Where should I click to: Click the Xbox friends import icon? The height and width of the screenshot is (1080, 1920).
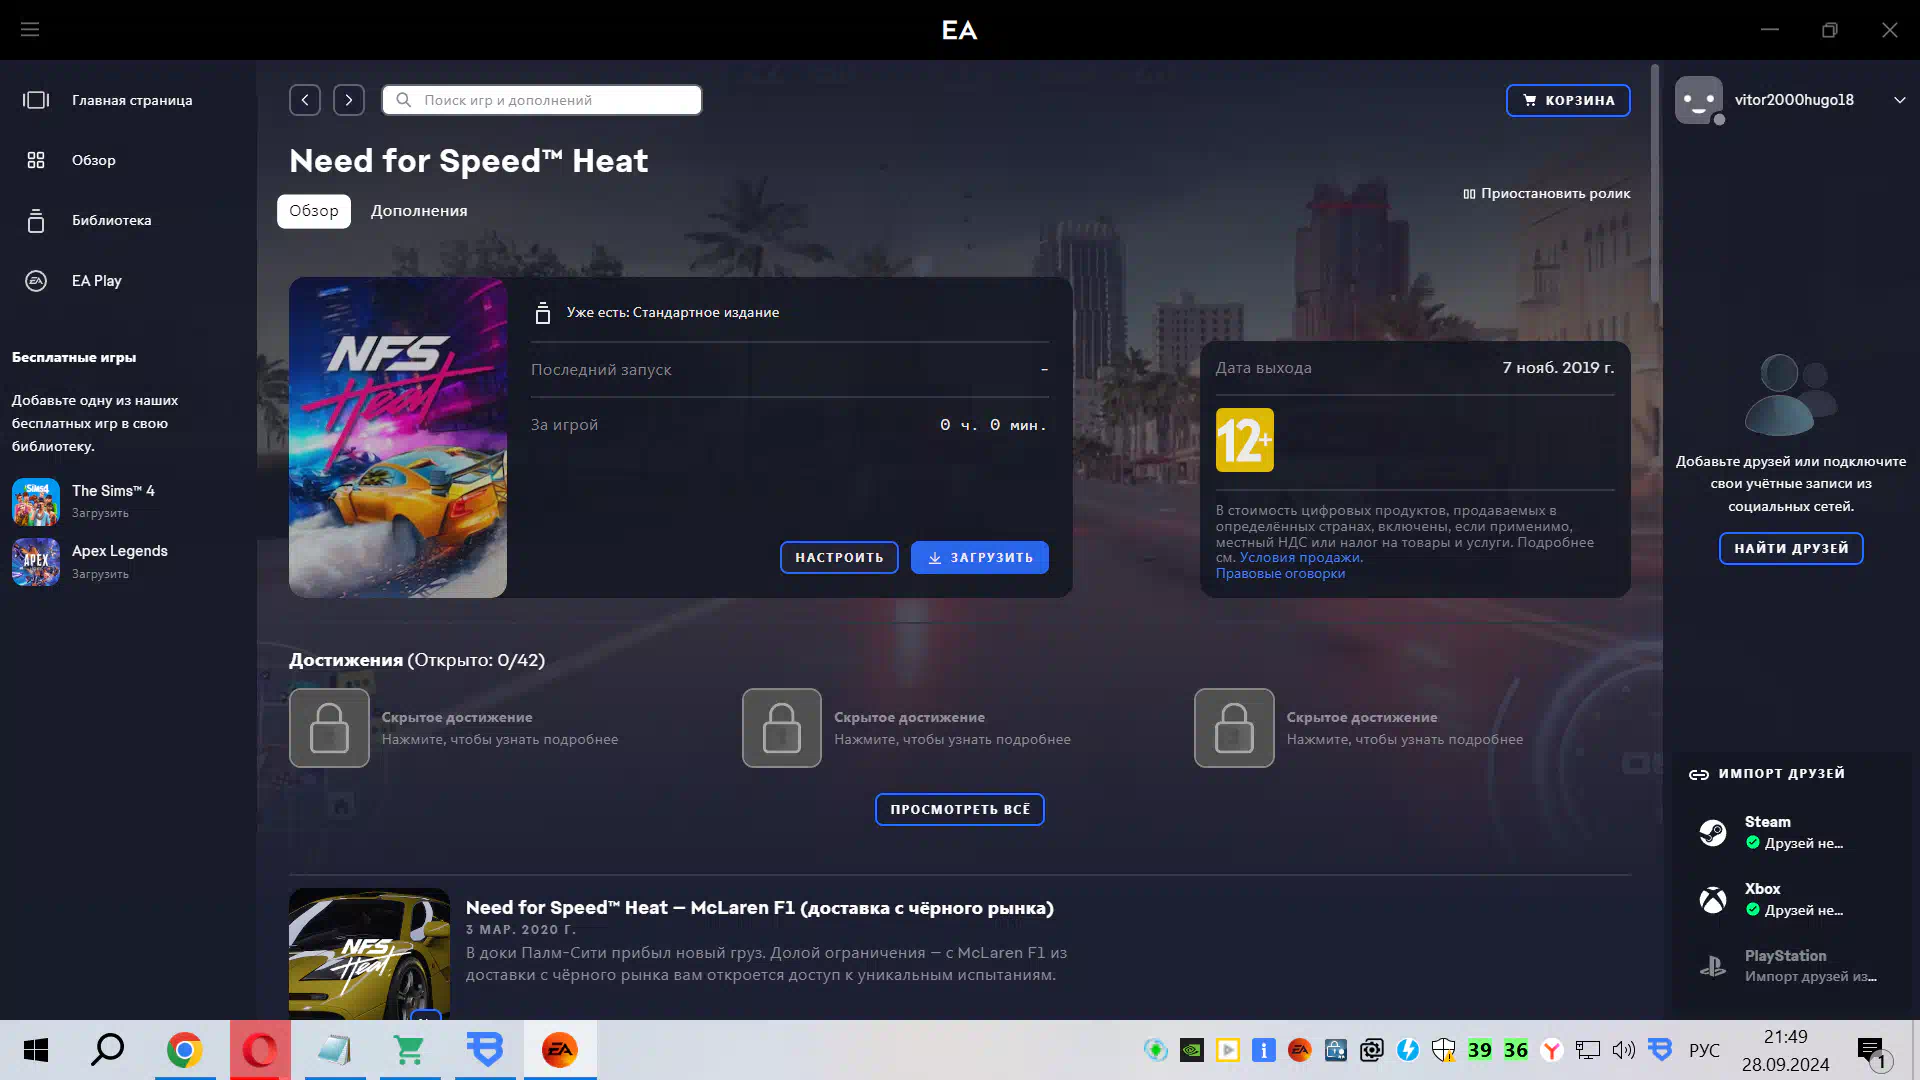pos(1712,900)
